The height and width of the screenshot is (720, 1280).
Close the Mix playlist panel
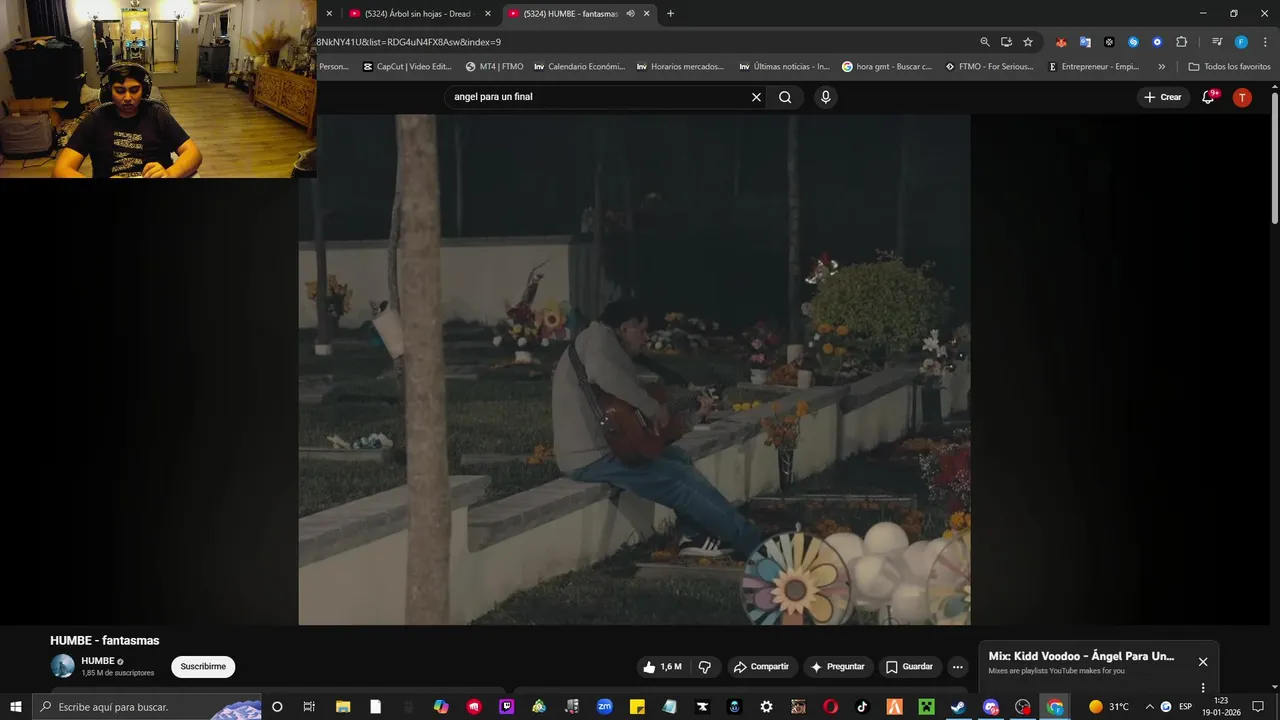(1203, 662)
